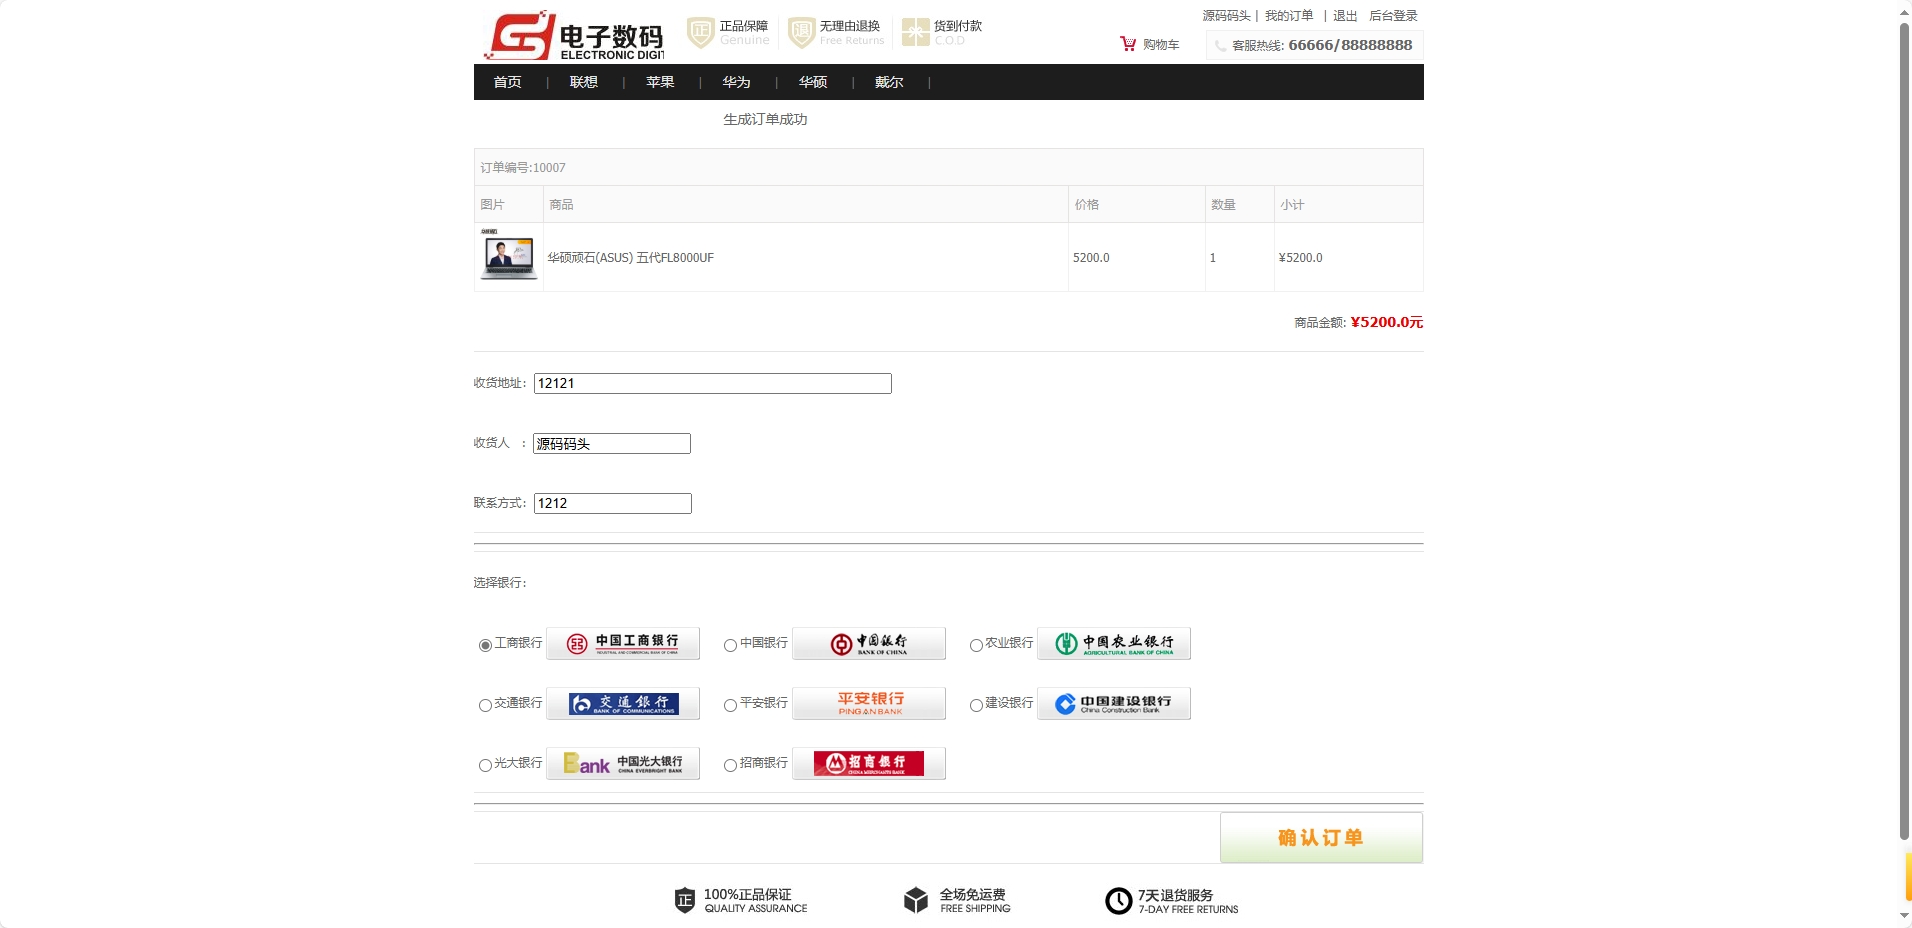Click the 正品保障 genuine guarantee icon
This screenshot has width=1912, height=928.
pos(699,31)
